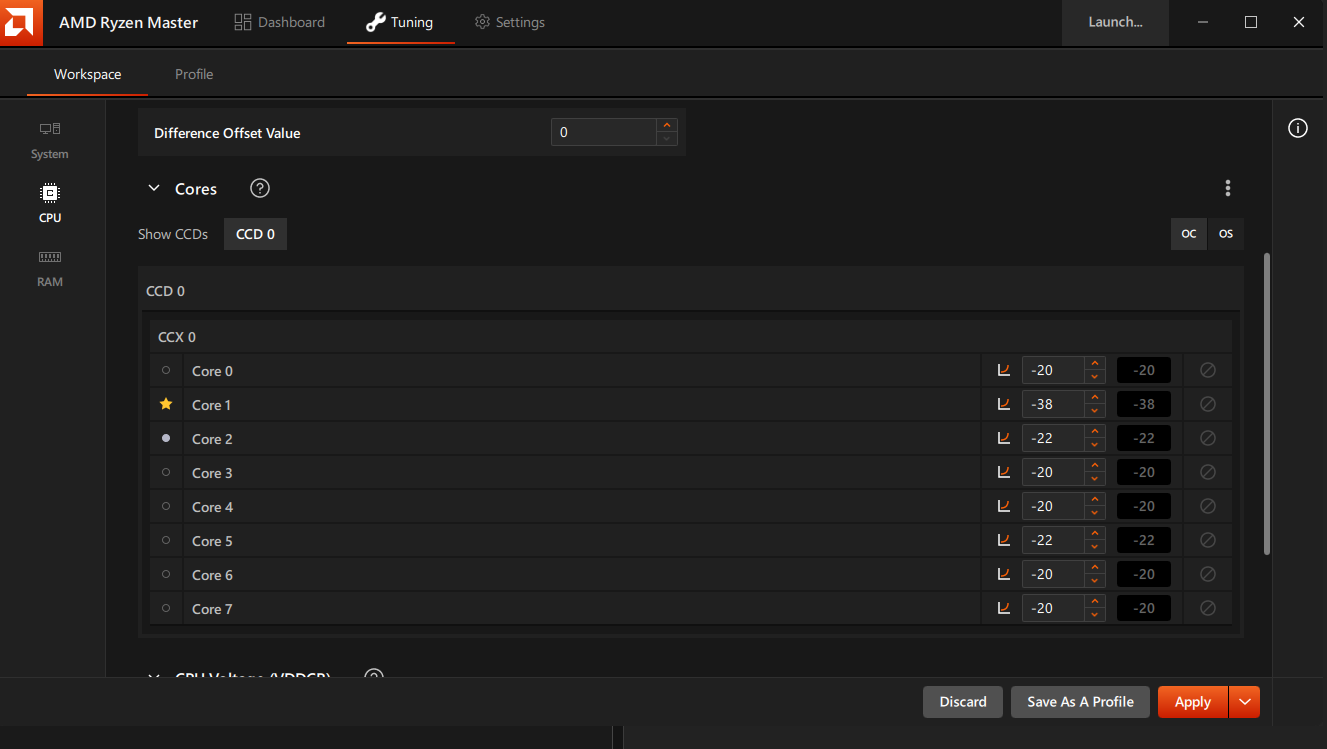The width and height of the screenshot is (1327, 749).
Task: Click the Core 6 offset field showing -20
Action: pos(1053,574)
